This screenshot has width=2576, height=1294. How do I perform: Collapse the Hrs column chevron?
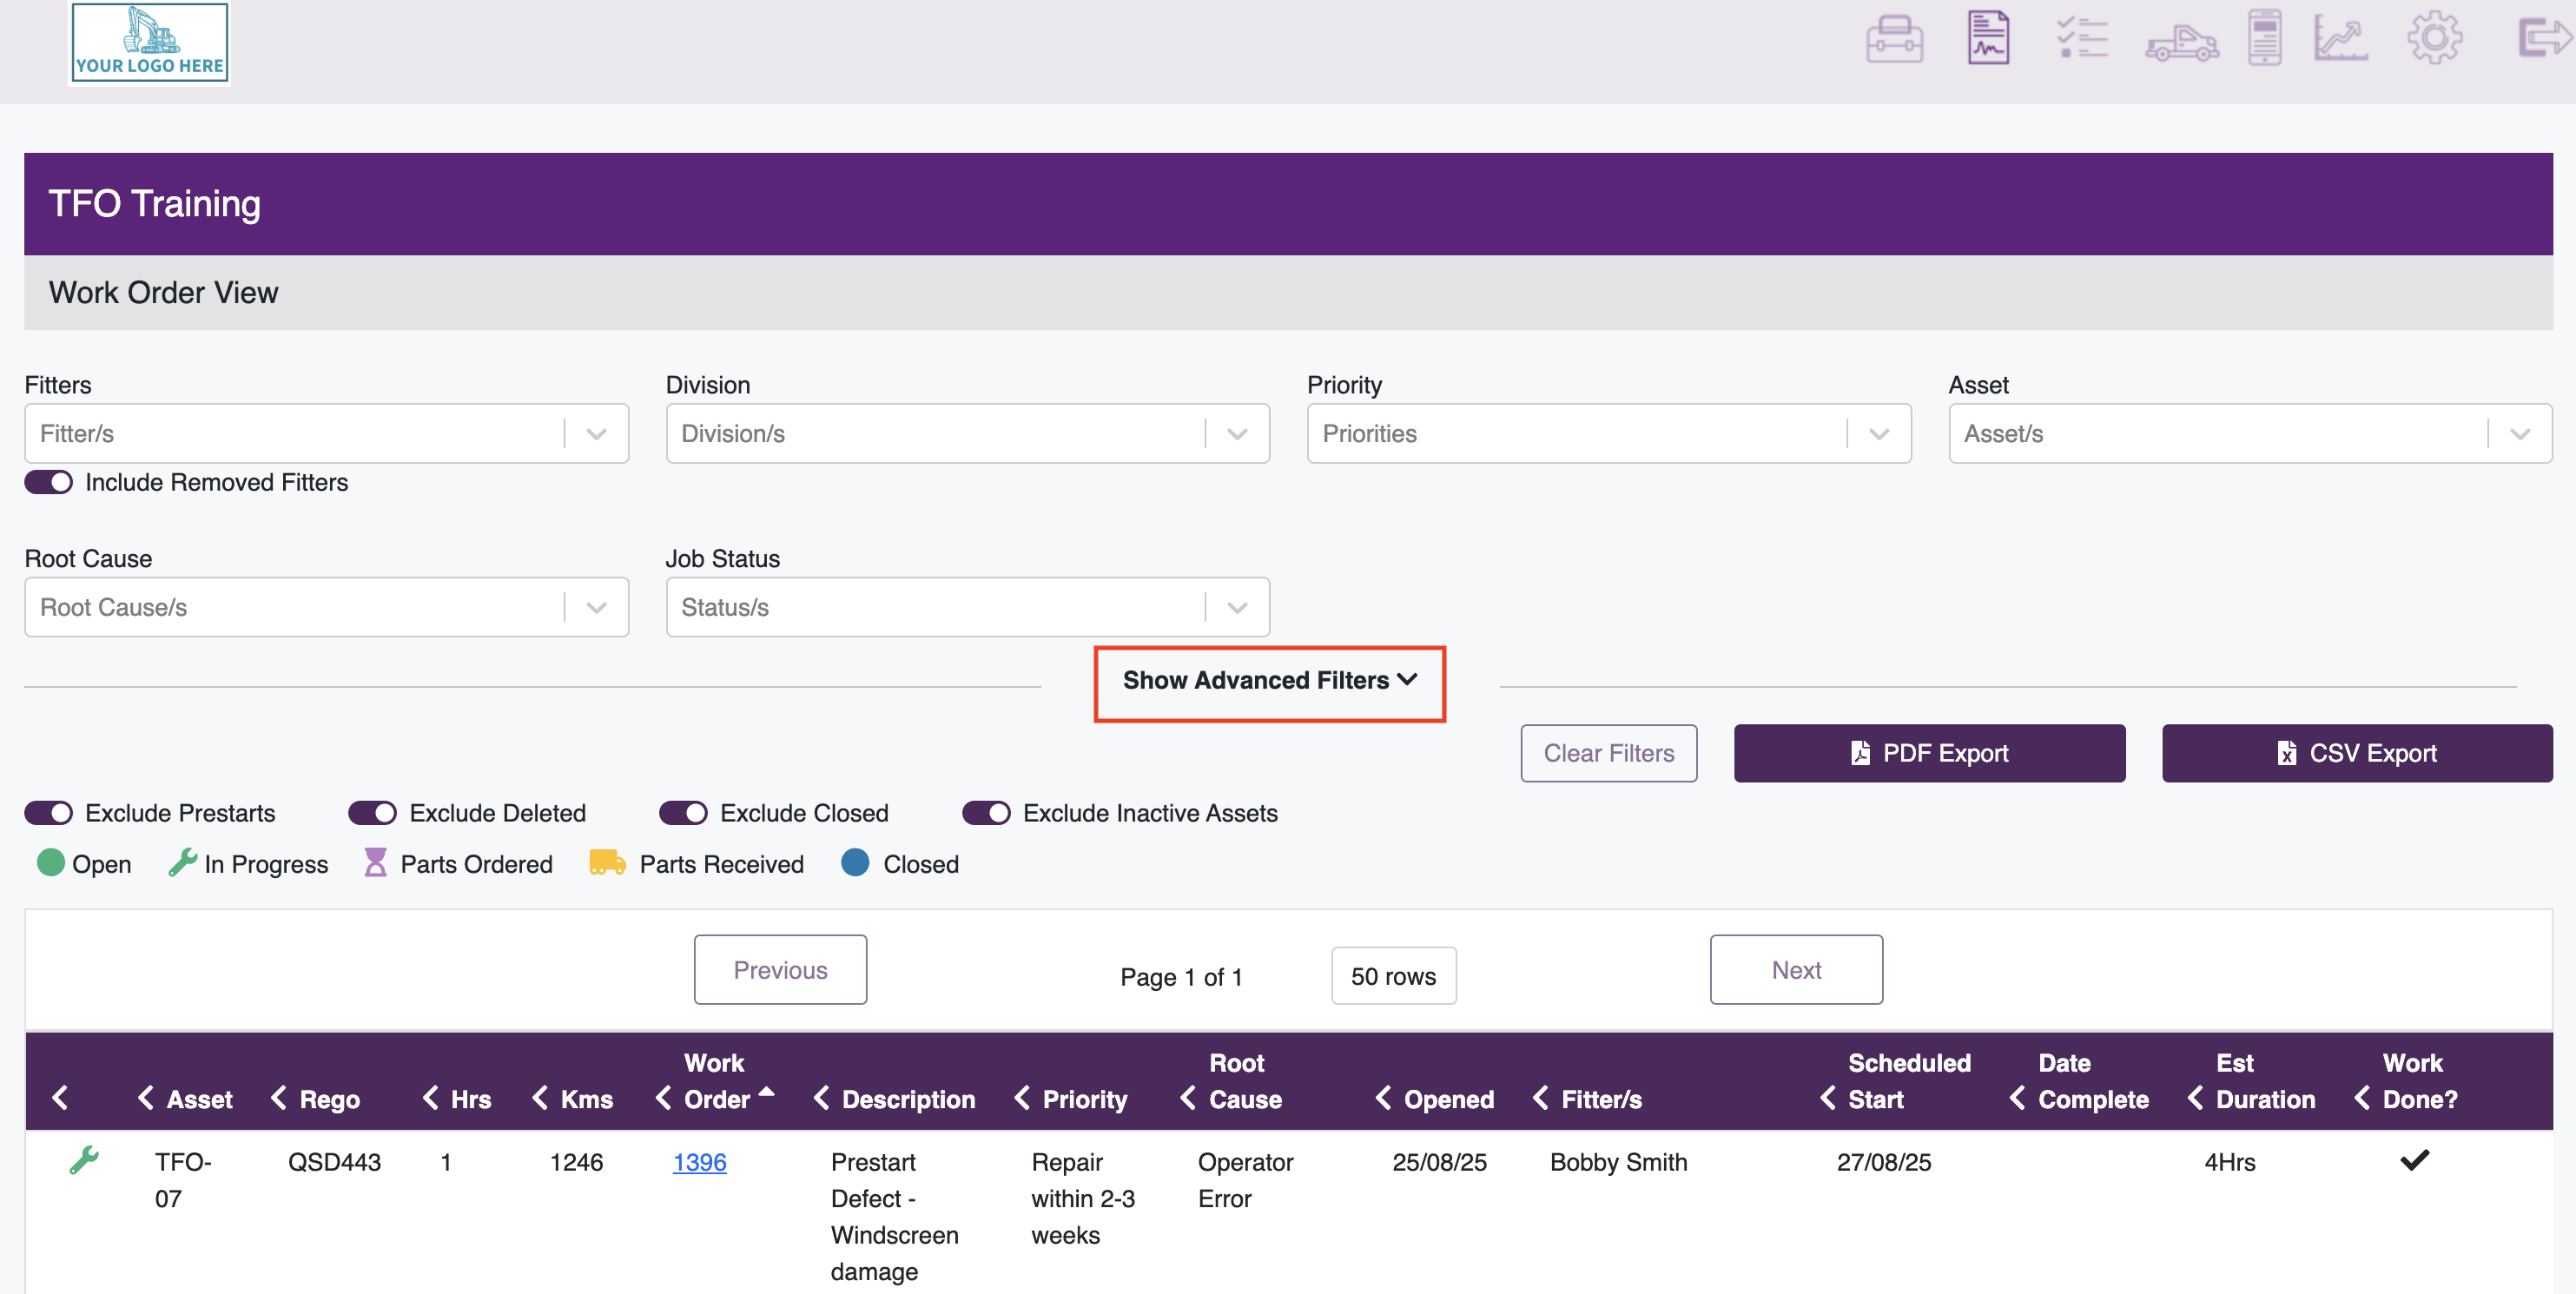(x=431, y=1098)
